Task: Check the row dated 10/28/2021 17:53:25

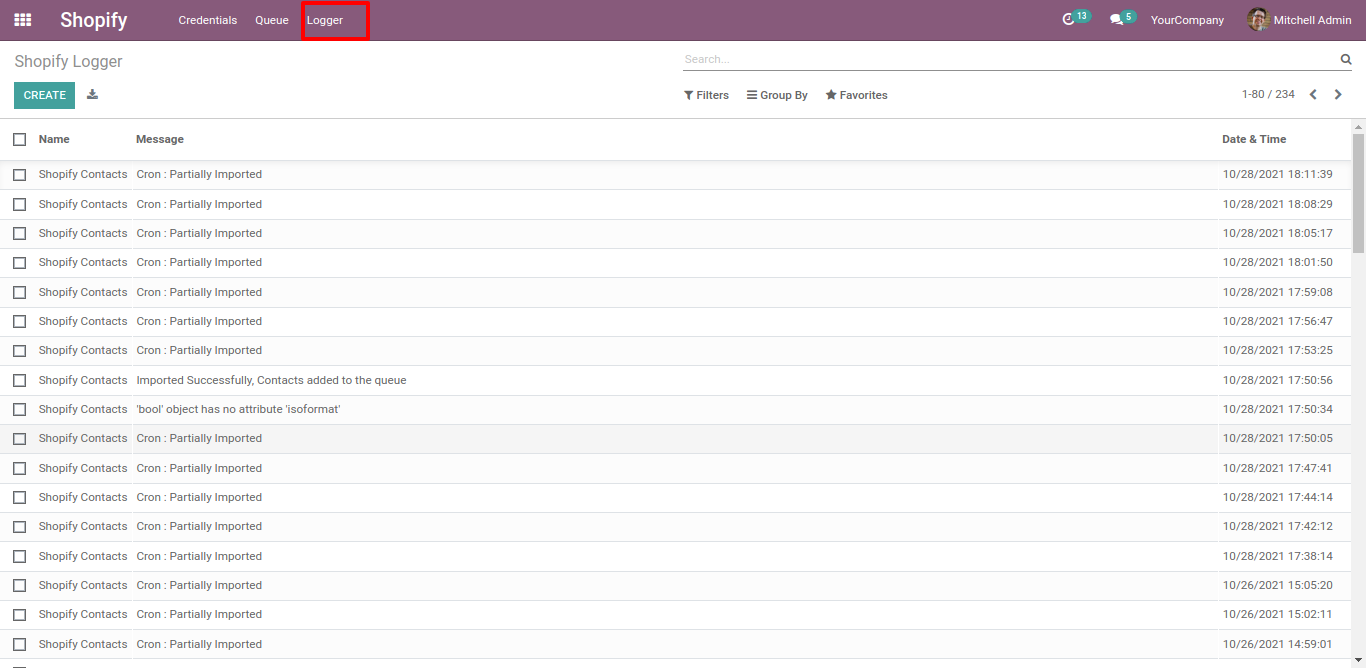Action: [19, 351]
